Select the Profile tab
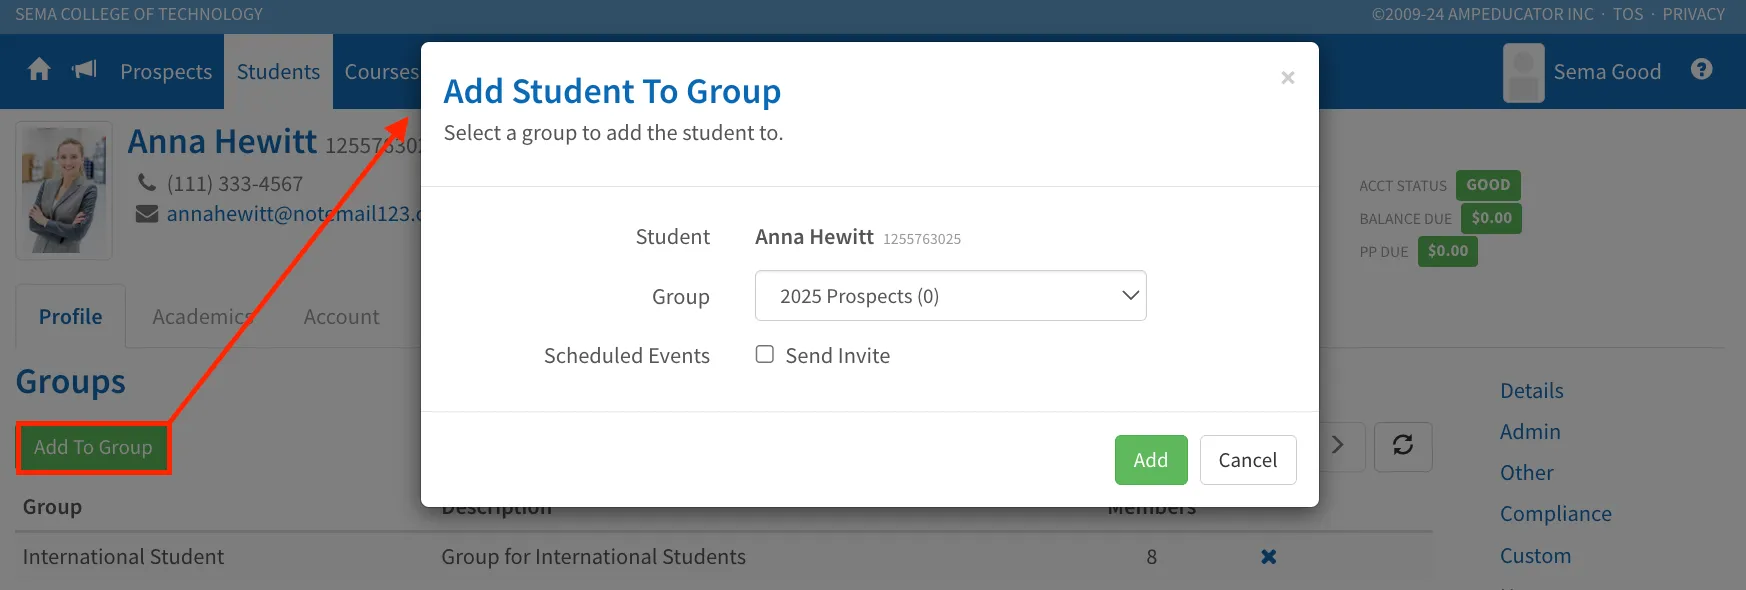This screenshot has height=590, width=1746. tap(70, 317)
